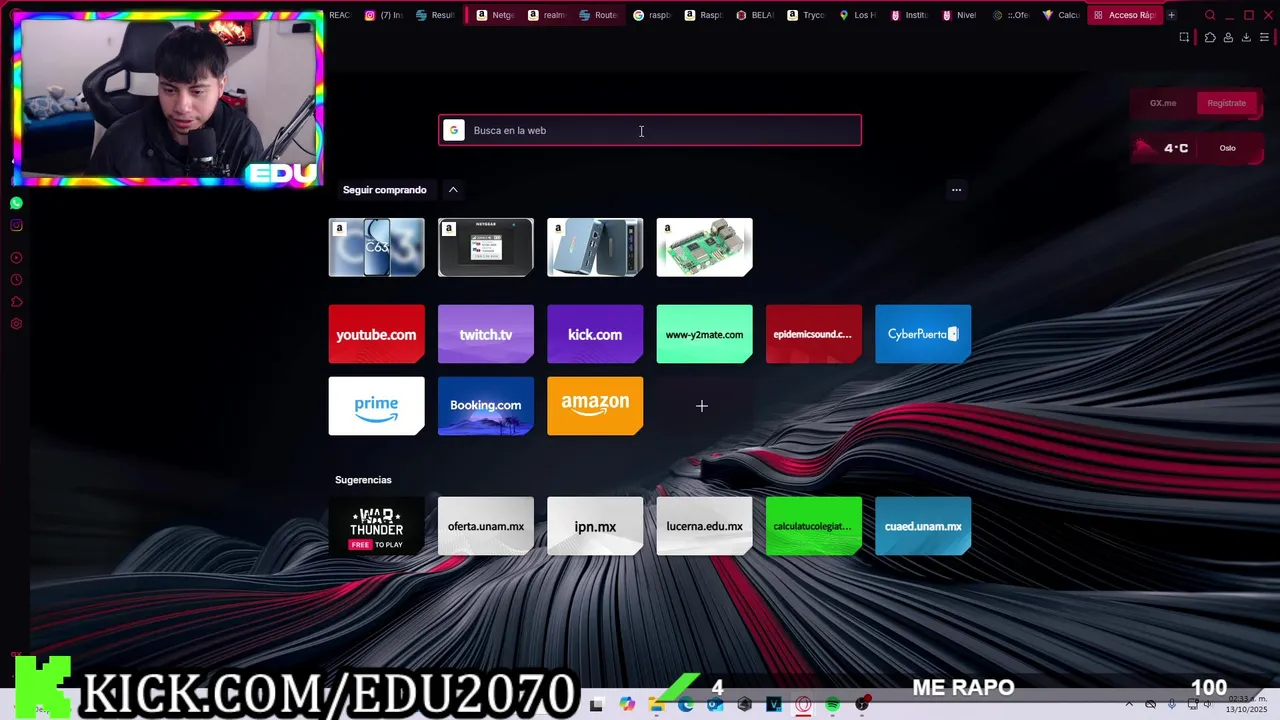Open the Easy Setup menu icon

point(1264,37)
